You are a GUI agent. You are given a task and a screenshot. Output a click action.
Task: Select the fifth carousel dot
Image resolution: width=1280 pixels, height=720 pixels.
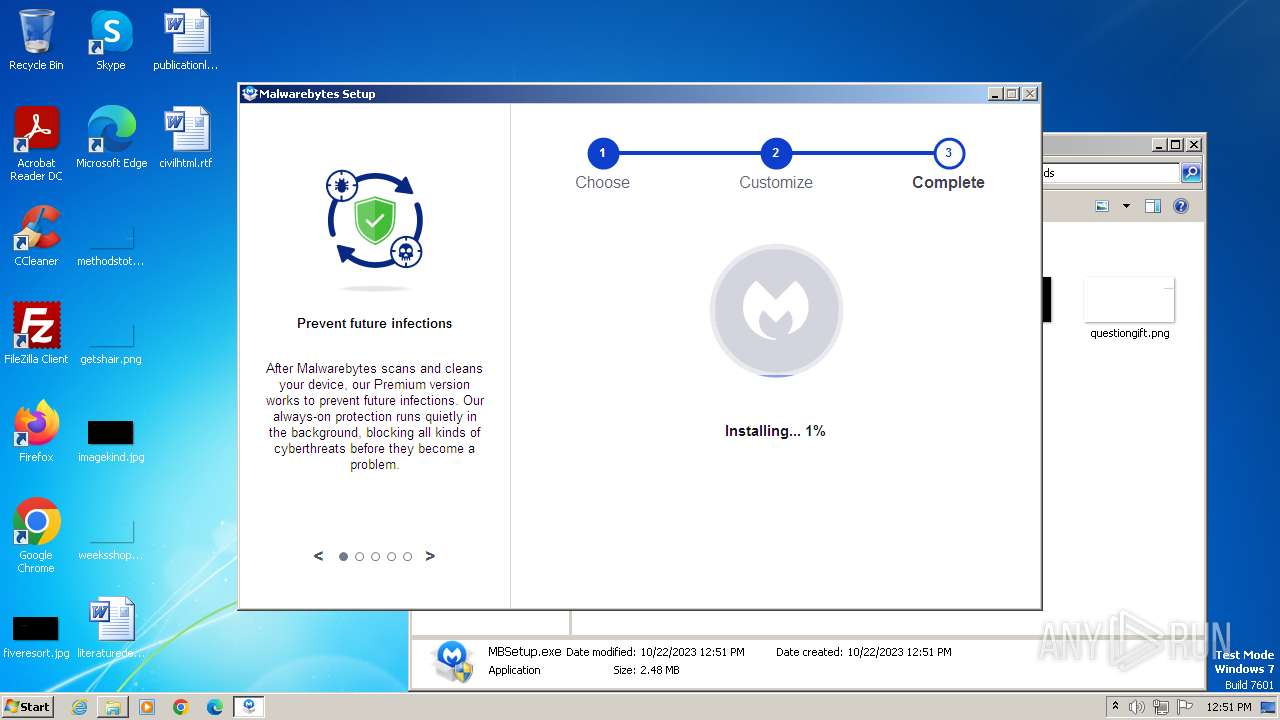pyautogui.click(x=408, y=557)
